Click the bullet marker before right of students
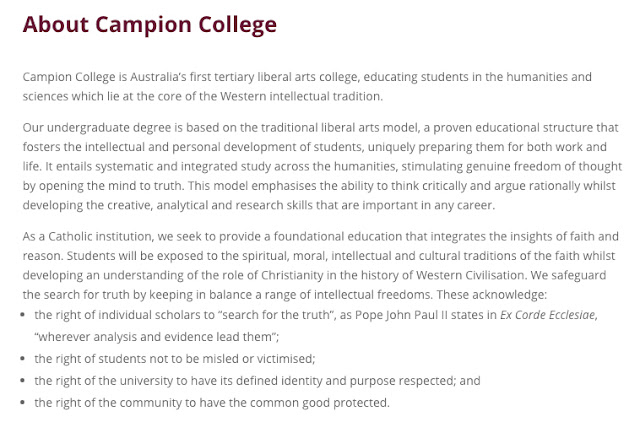The width and height of the screenshot is (640, 433). [24, 358]
